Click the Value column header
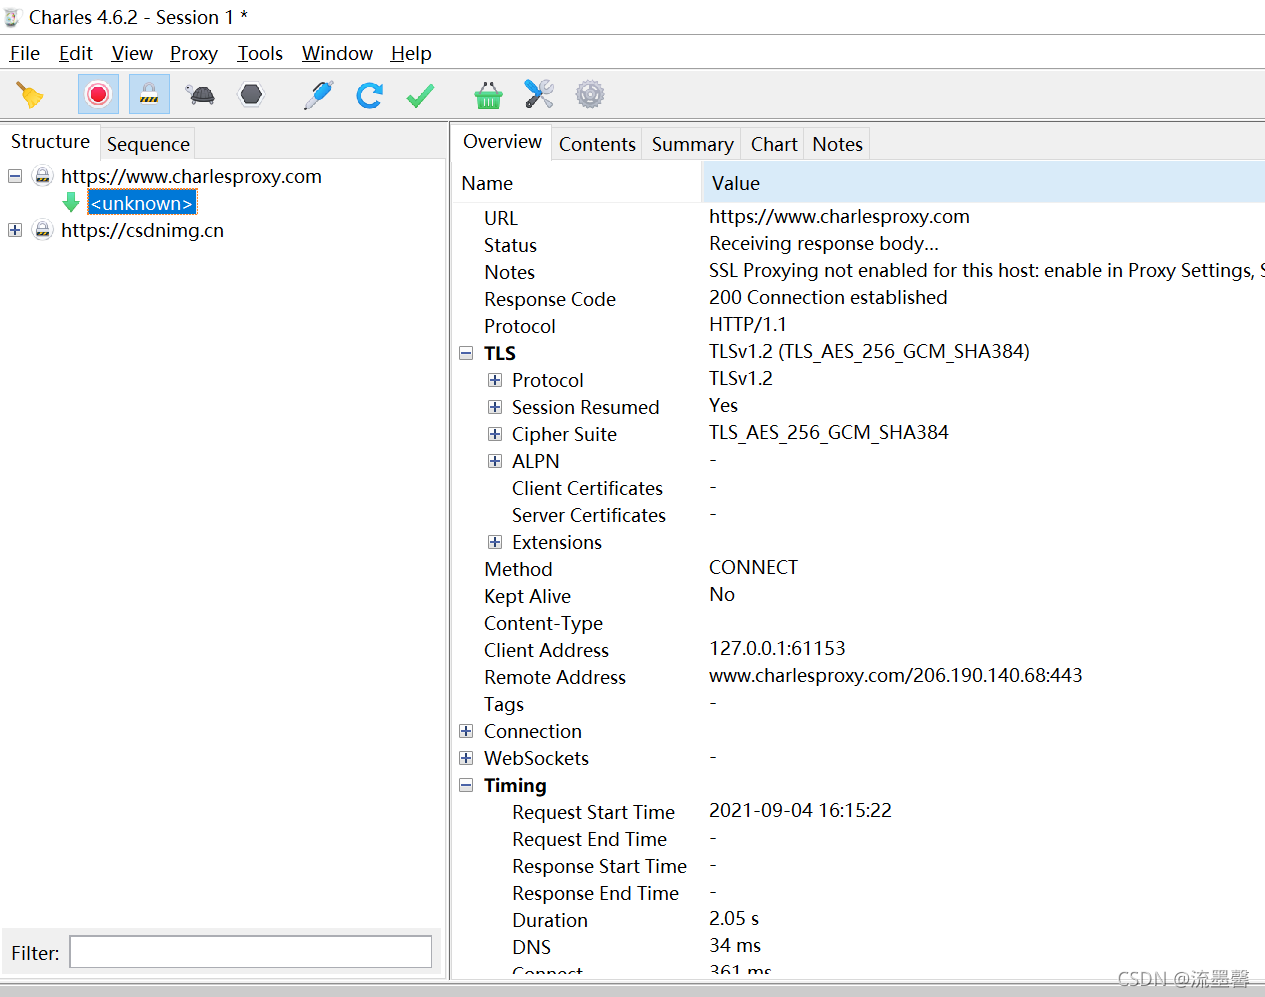This screenshot has height=997, width=1265. pyautogui.click(x=984, y=183)
